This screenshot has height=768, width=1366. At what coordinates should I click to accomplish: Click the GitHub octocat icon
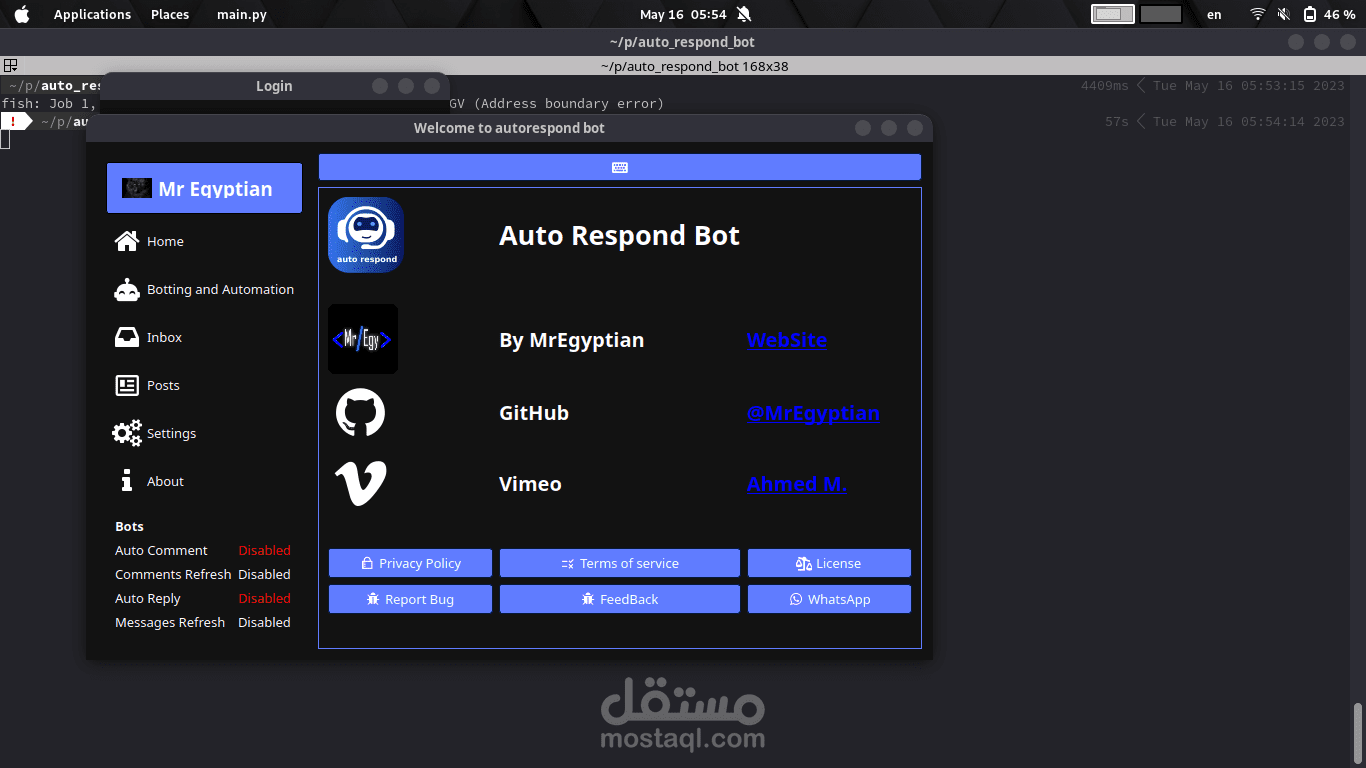360,413
